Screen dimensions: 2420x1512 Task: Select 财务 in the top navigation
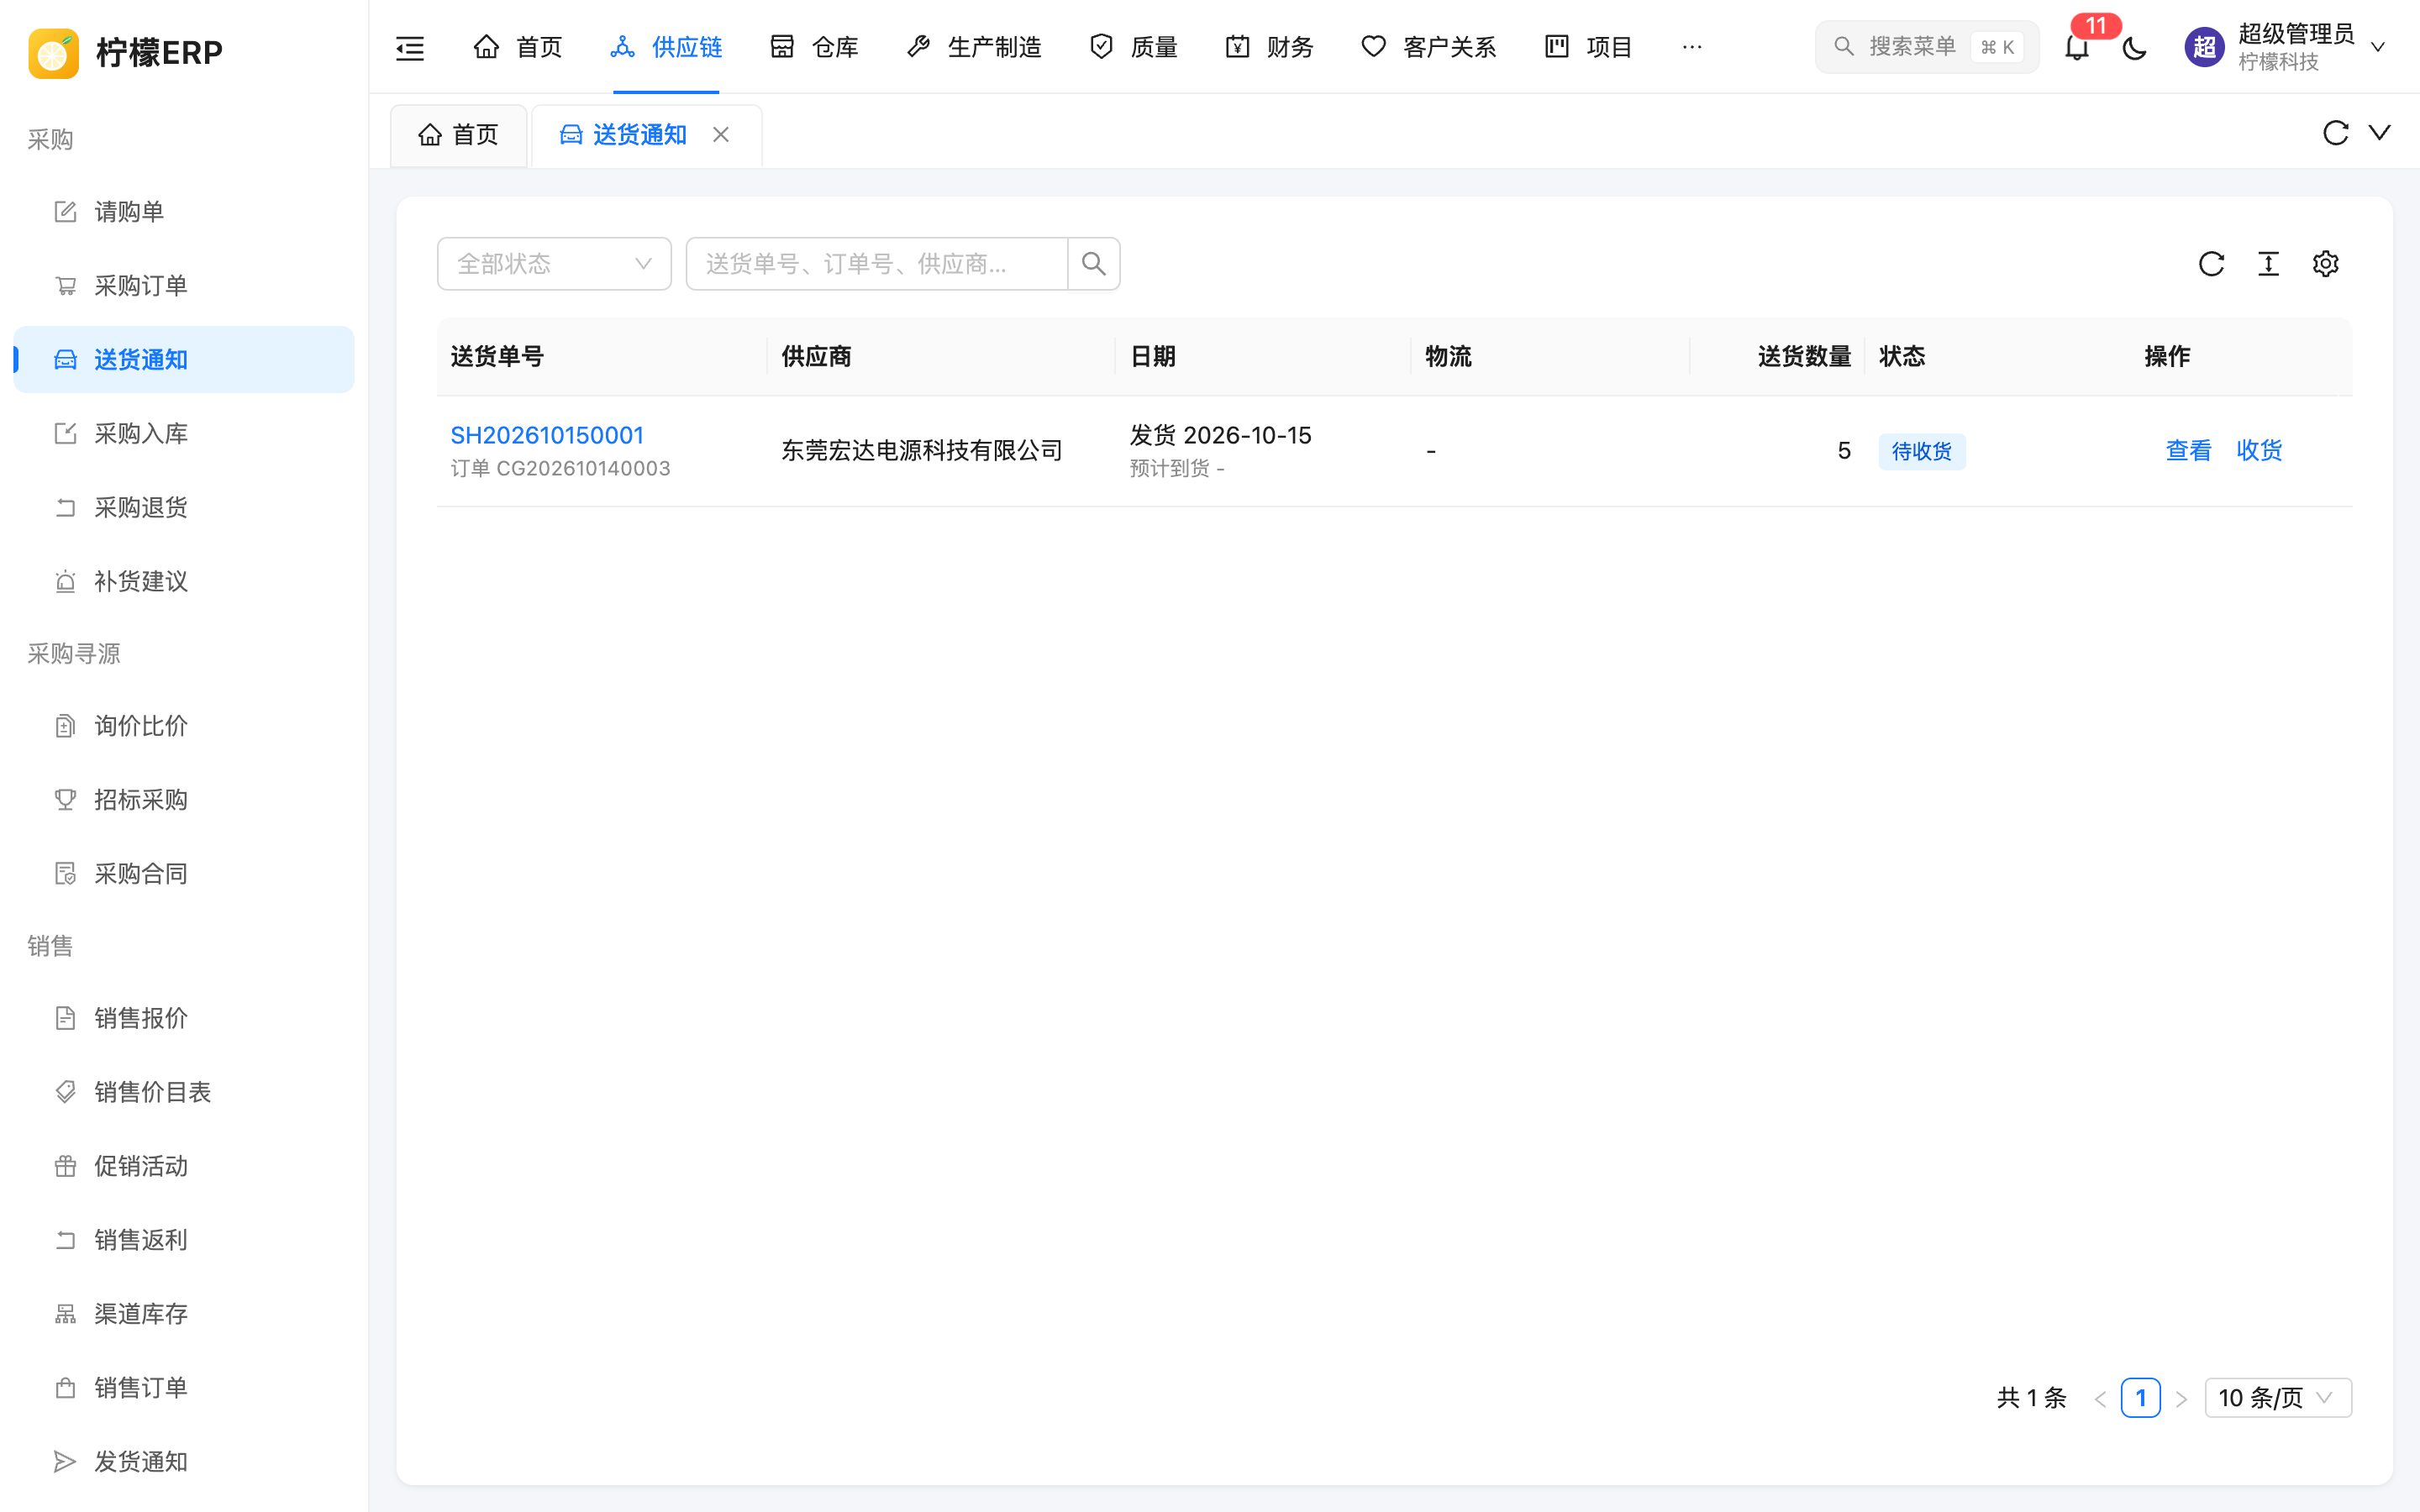(1269, 47)
